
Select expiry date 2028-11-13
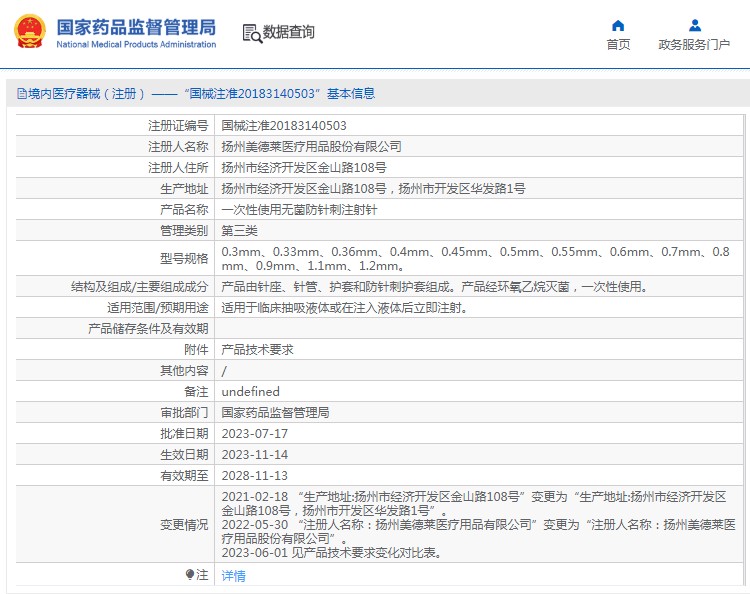pos(255,476)
